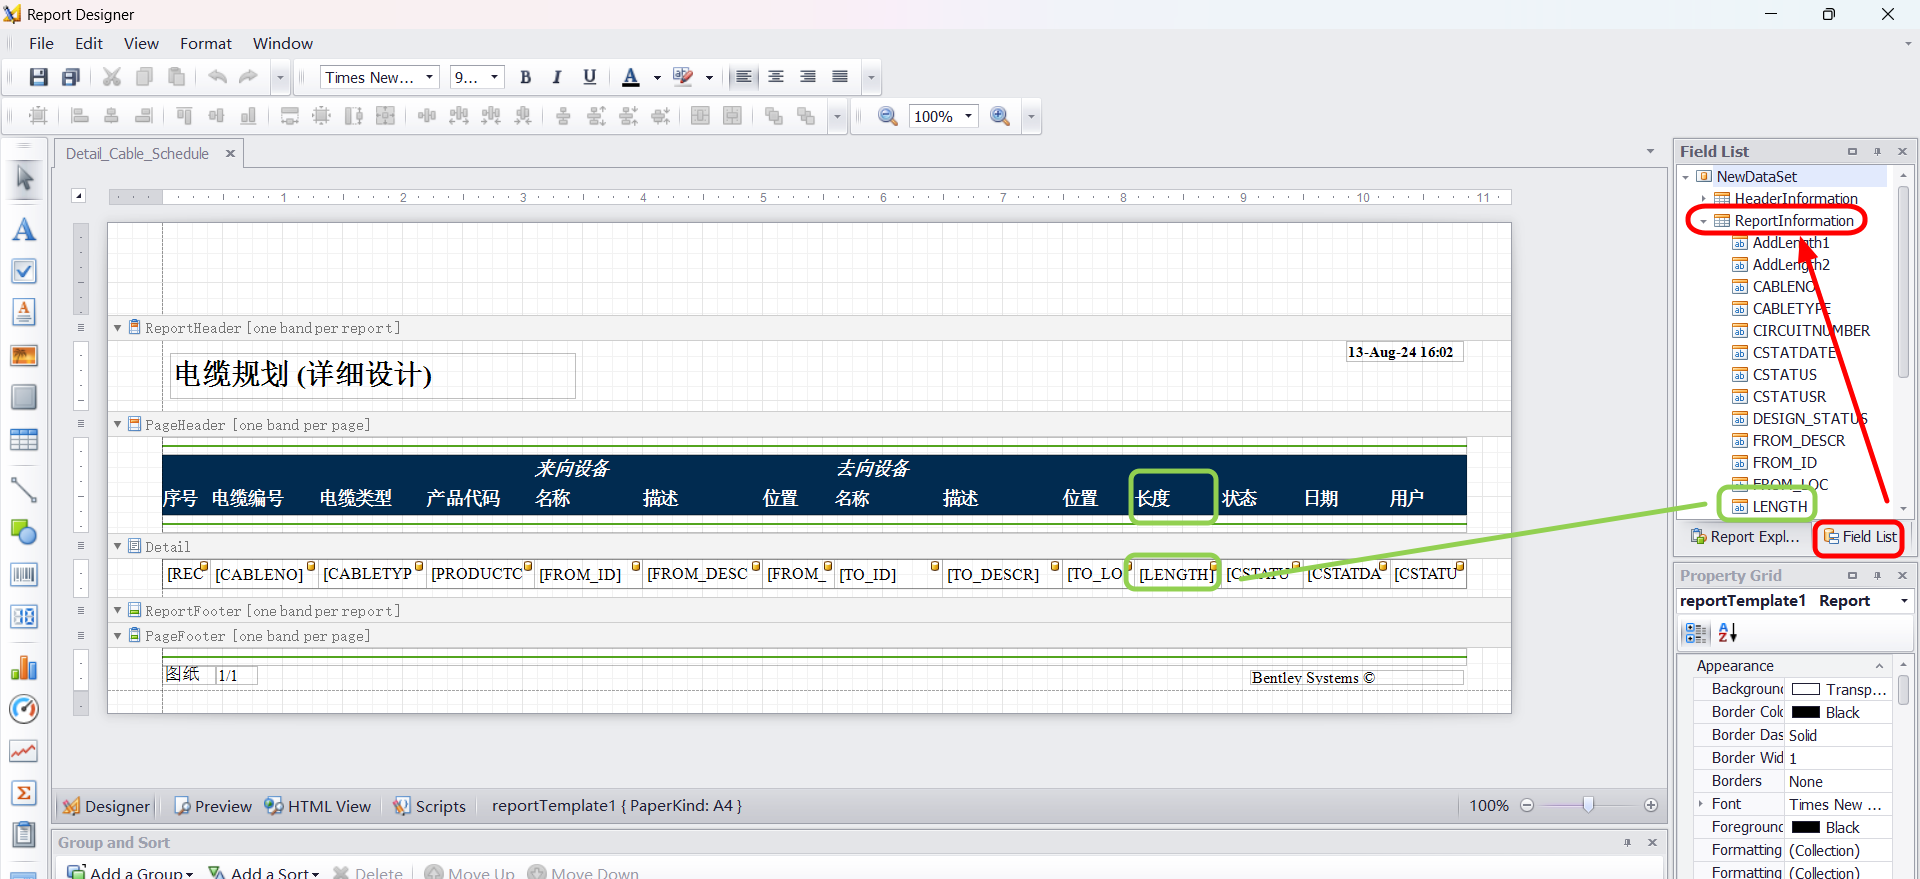The image size is (1920, 879).
Task: Toggle underline formatting
Action: point(589,77)
